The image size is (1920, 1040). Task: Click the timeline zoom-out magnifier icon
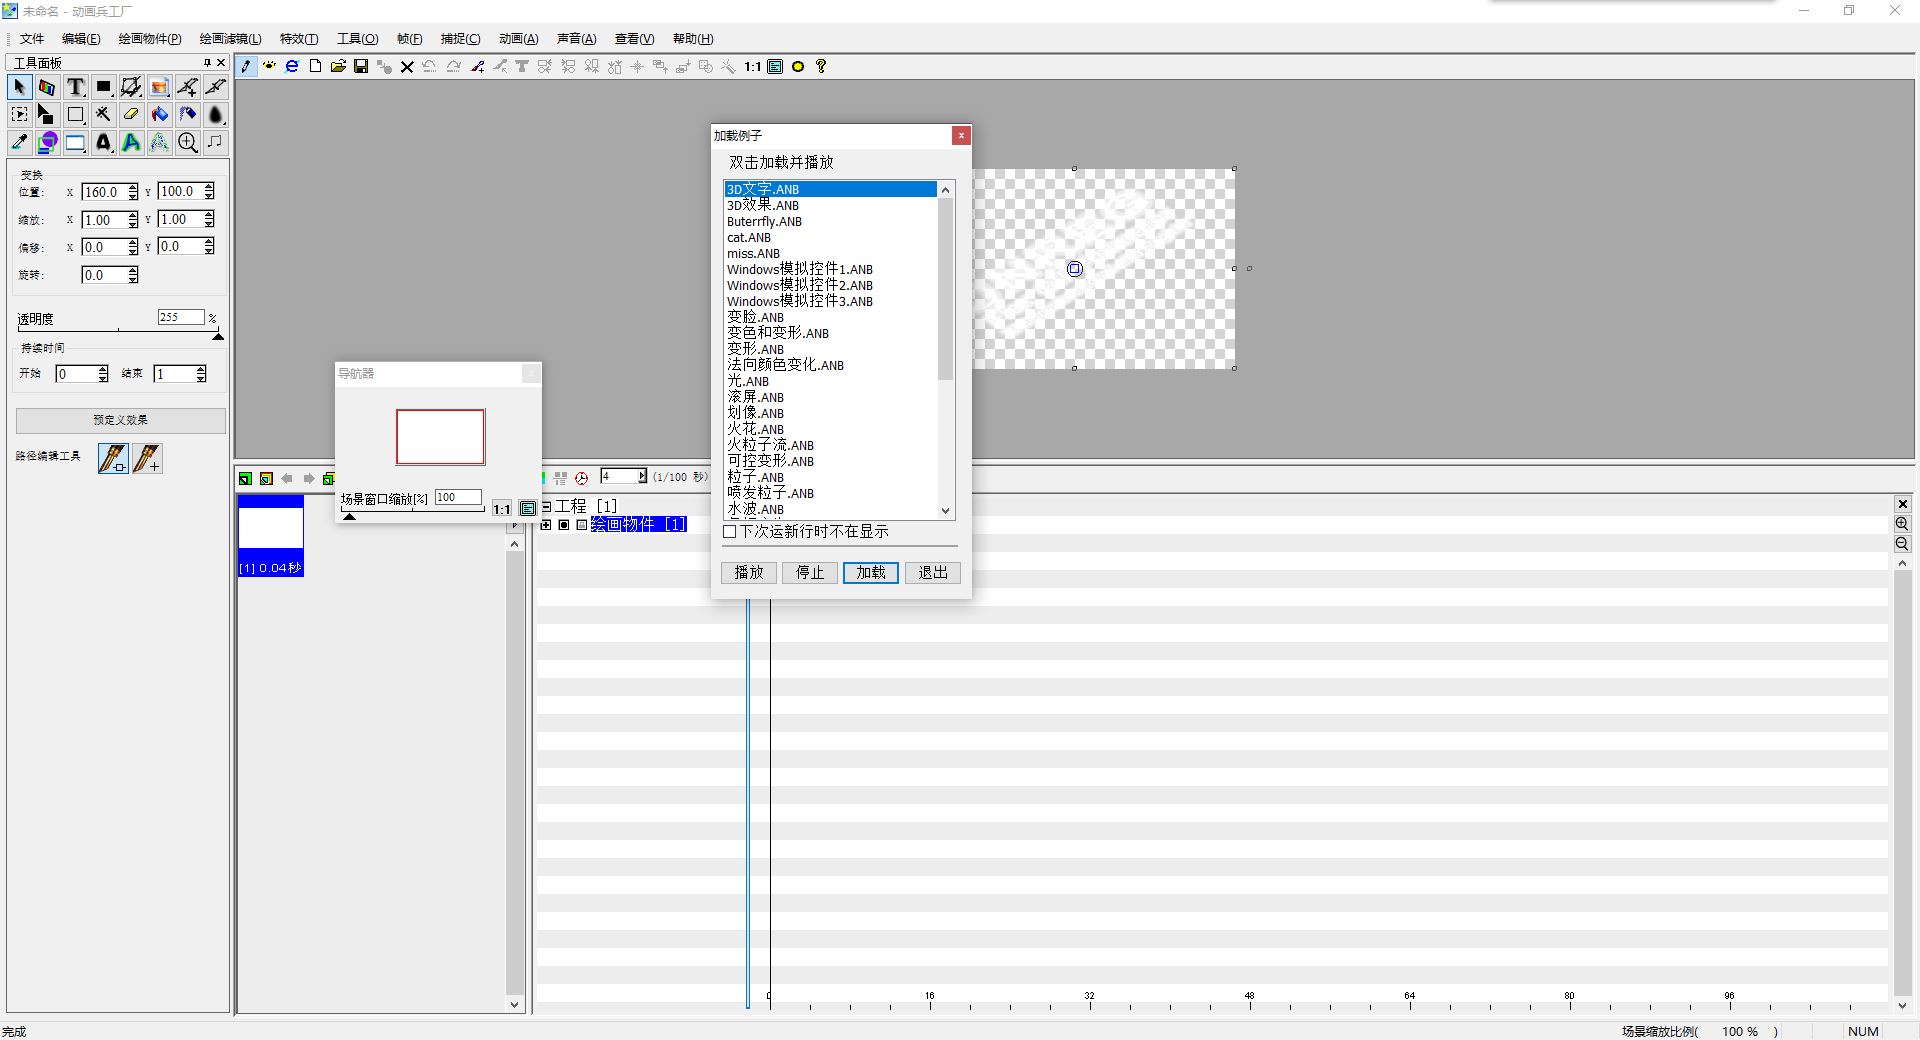pyautogui.click(x=1902, y=544)
